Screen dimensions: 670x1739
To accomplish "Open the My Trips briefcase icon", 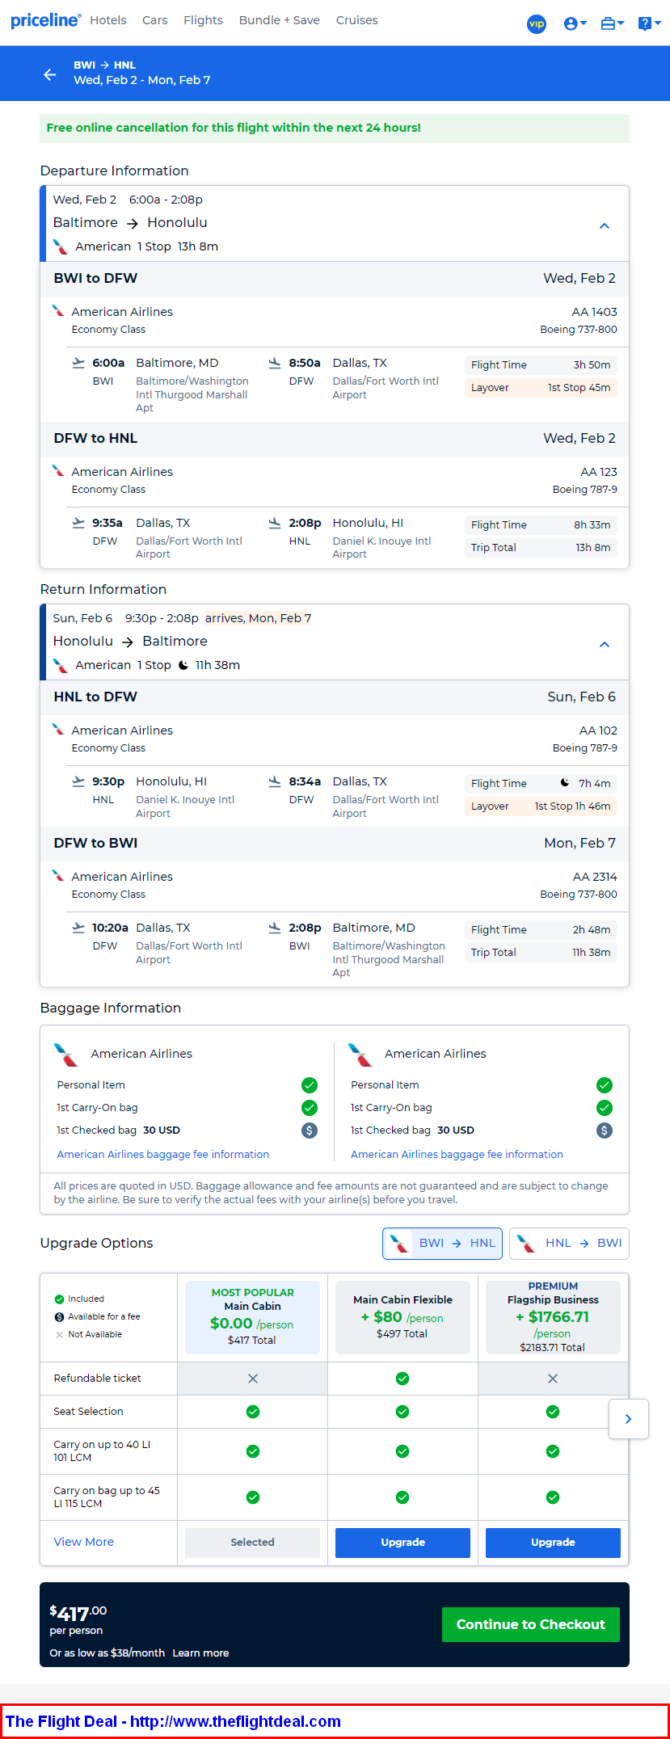I will pyautogui.click(x=612, y=23).
